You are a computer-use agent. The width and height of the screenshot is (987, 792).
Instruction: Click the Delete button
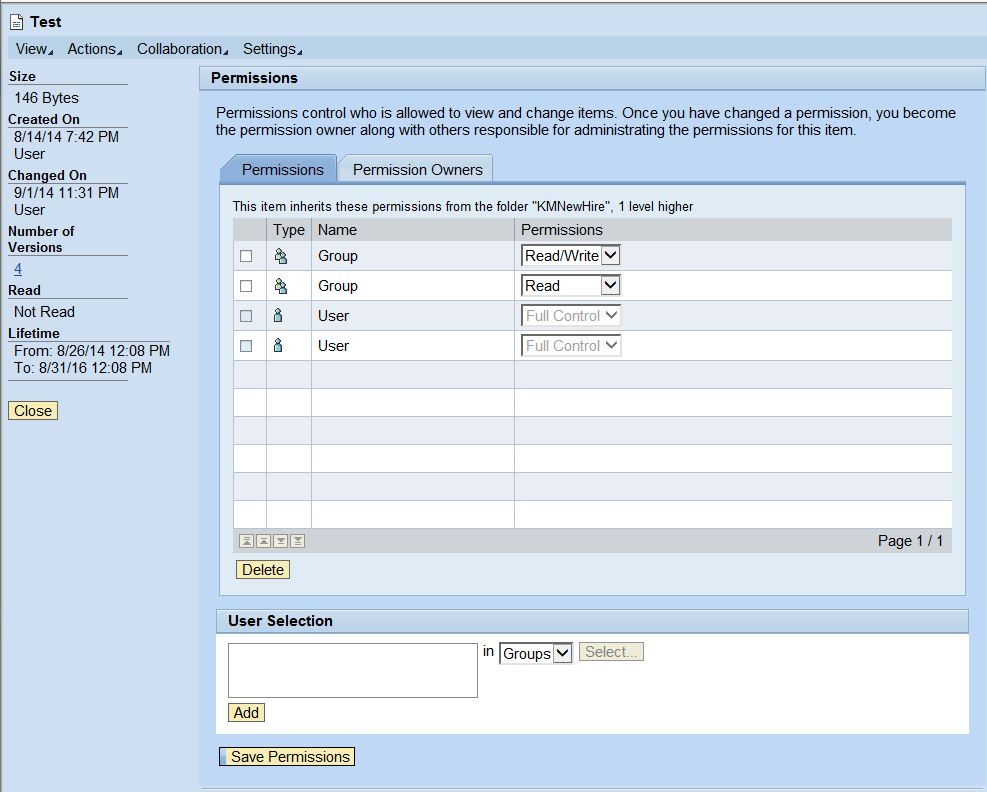[x=263, y=570]
